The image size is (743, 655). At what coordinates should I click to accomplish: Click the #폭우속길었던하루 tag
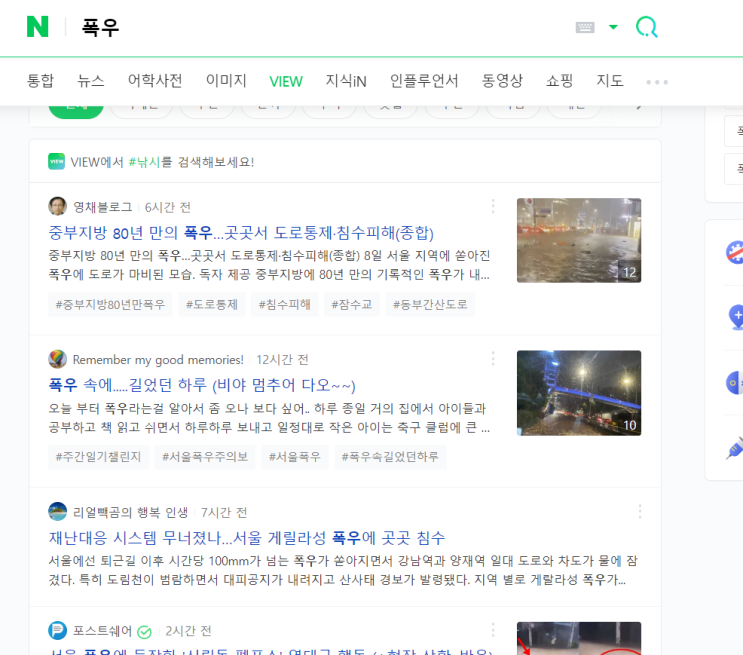390,457
